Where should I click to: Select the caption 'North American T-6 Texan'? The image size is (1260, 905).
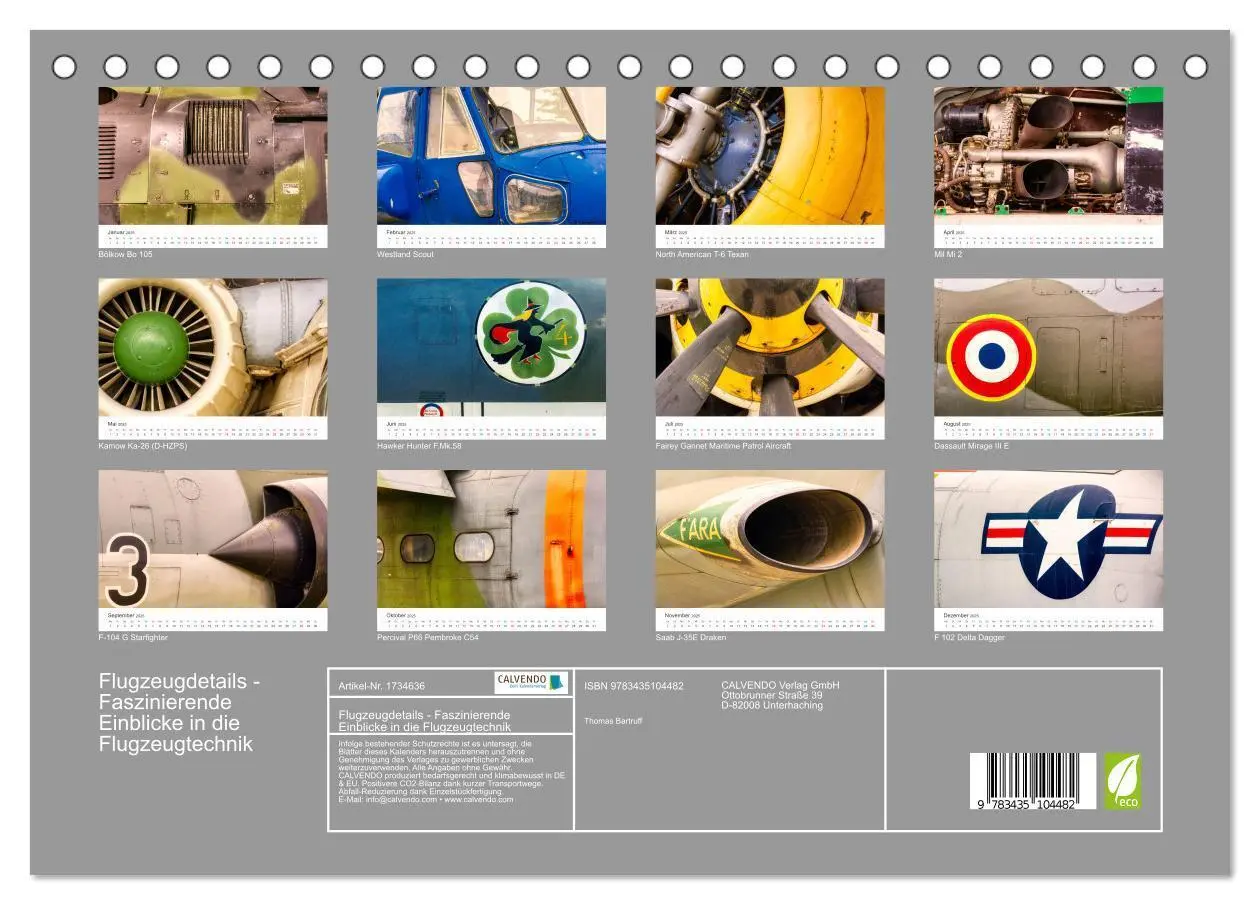[x=702, y=254]
